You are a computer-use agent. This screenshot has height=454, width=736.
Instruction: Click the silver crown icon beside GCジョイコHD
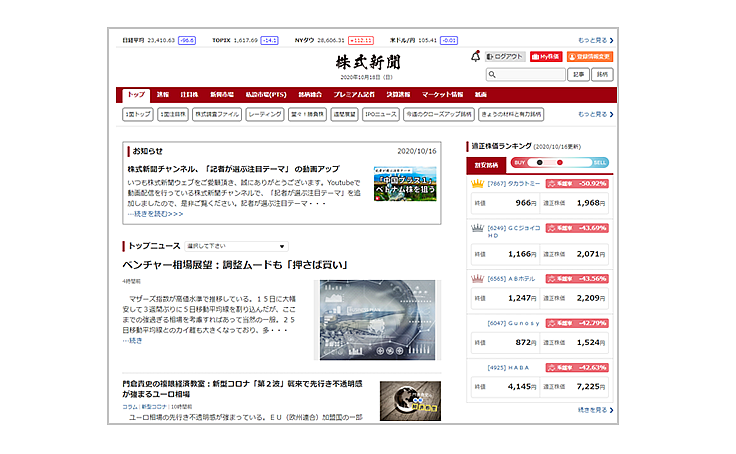[478, 227]
